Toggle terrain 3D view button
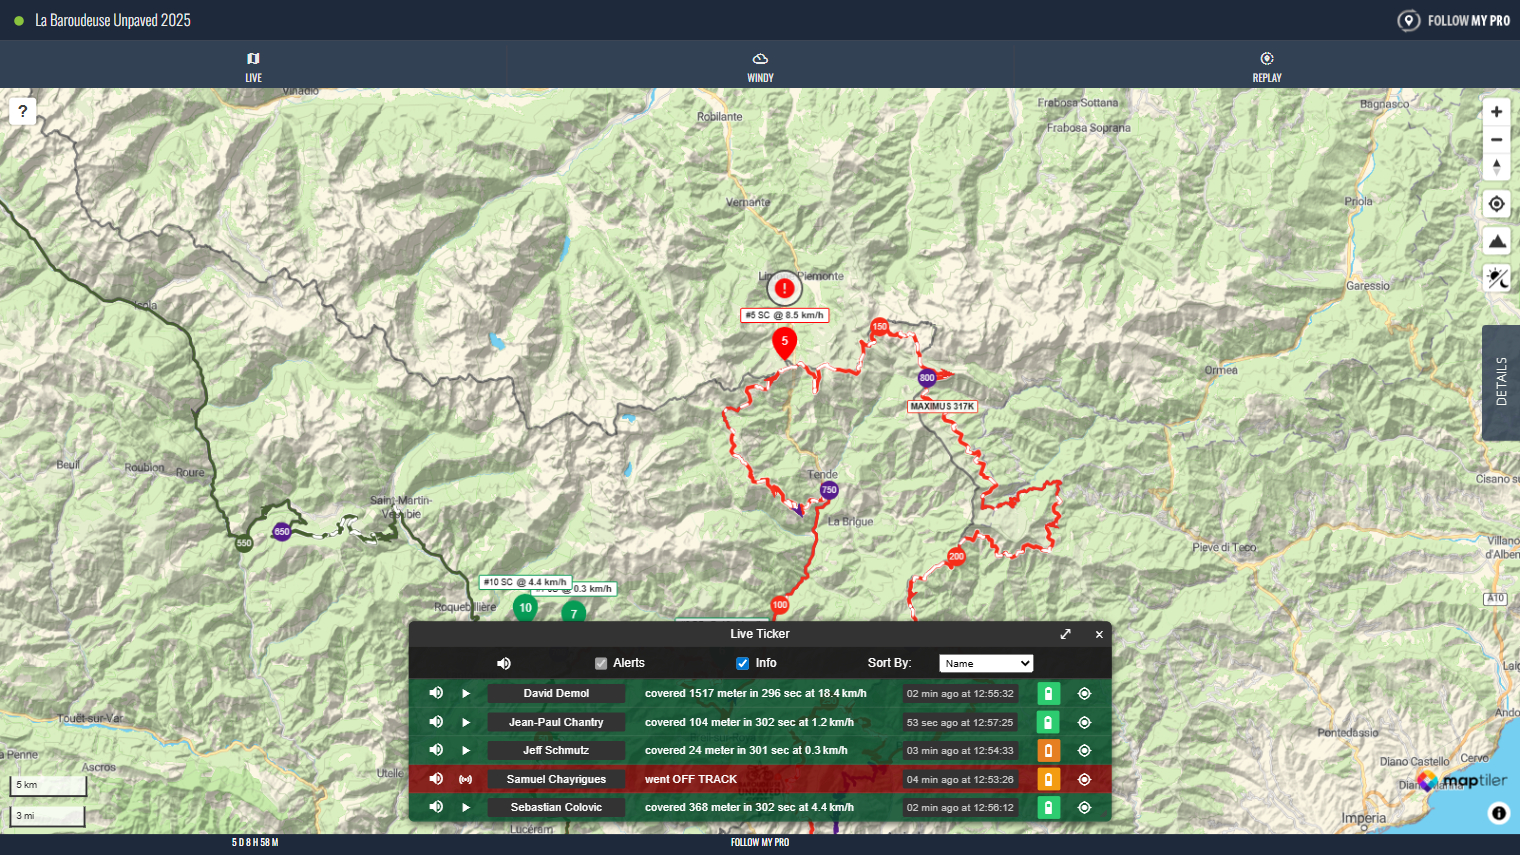Screen dimensions: 1520x855 [1496, 241]
